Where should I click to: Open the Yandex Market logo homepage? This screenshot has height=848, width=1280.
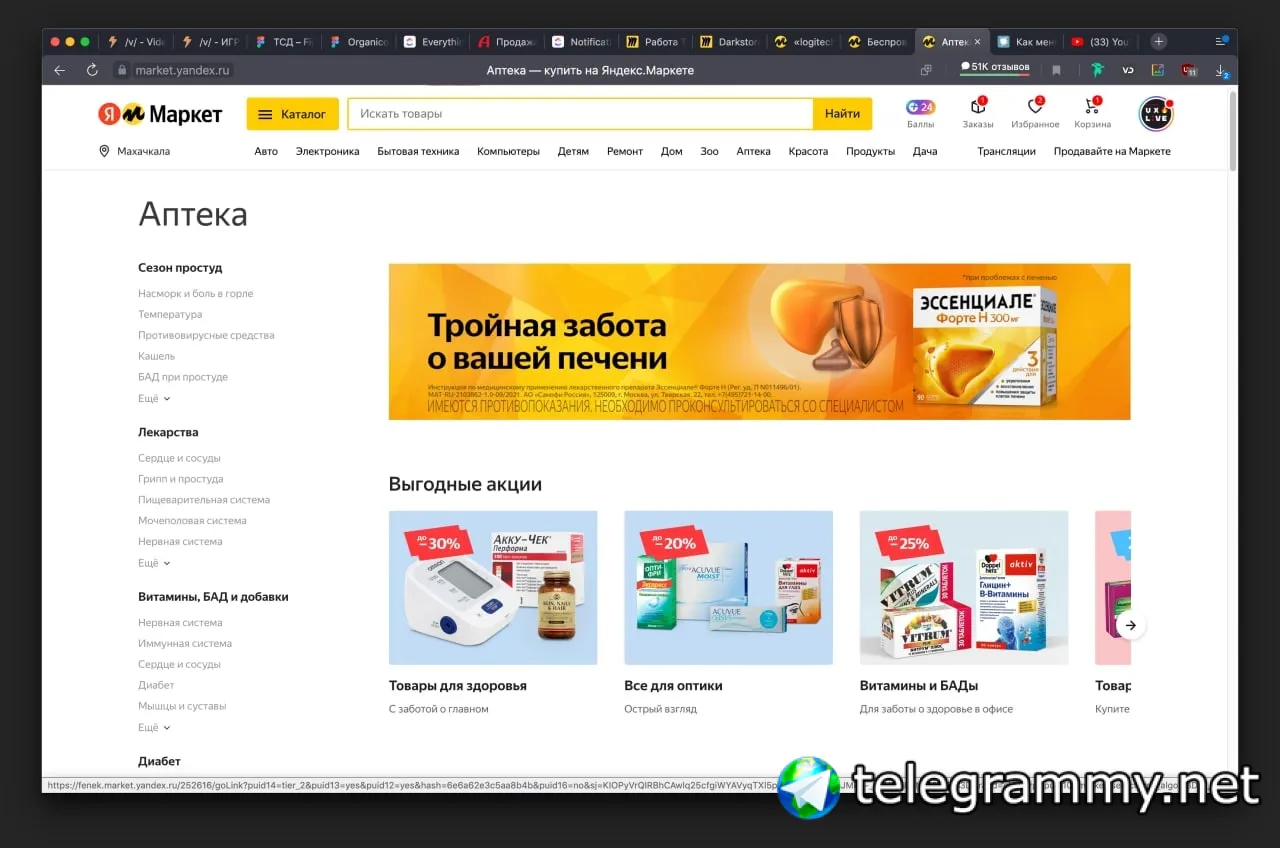point(160,114)
